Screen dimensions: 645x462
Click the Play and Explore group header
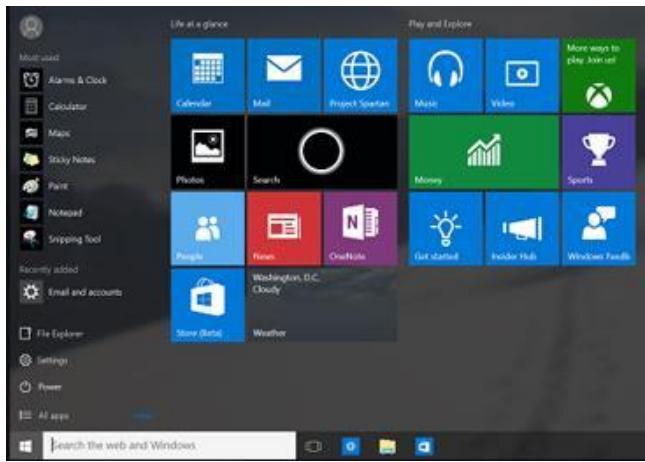click(x=440, y=24)
